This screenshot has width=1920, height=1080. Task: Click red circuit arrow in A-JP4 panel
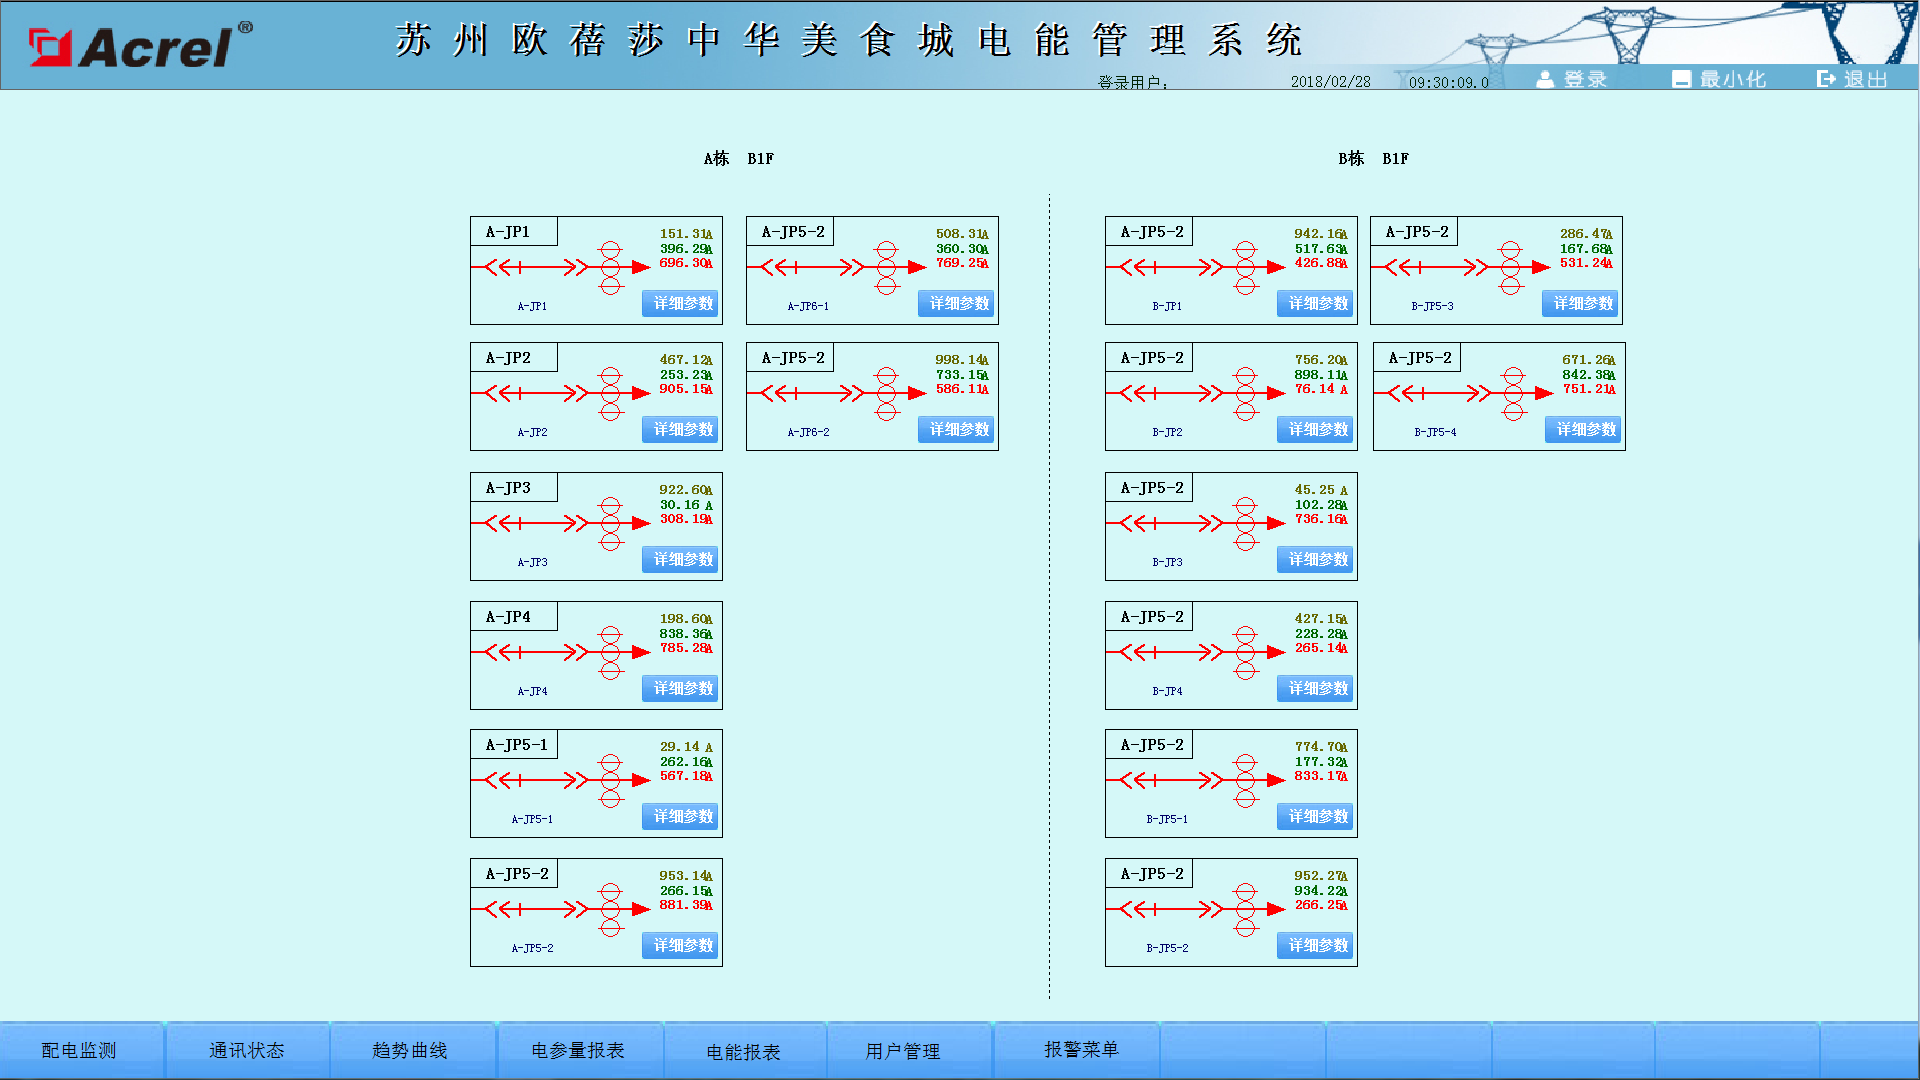click(x=640, y=652)
